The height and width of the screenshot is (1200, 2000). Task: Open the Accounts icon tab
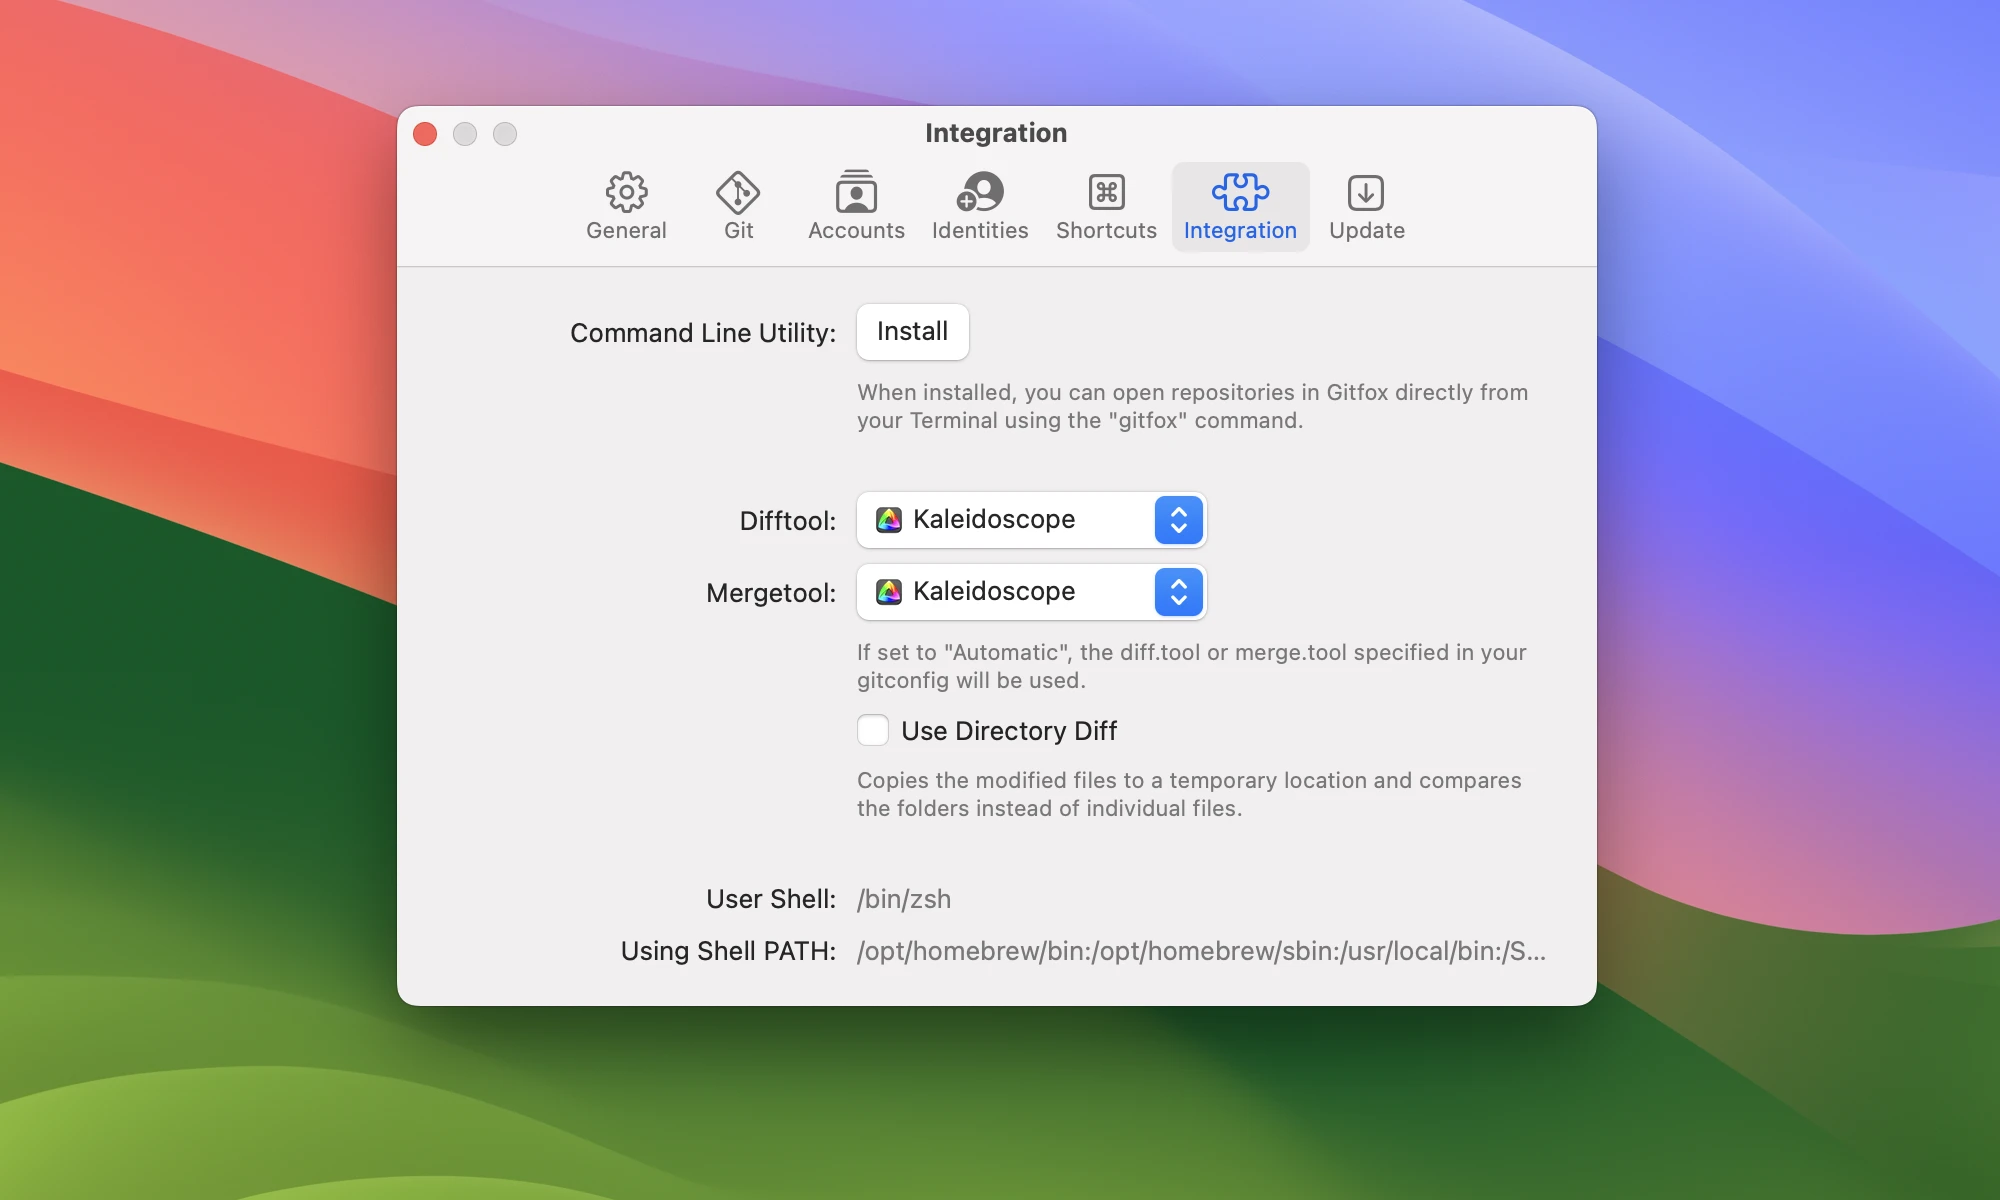click(x=856, y=192)
